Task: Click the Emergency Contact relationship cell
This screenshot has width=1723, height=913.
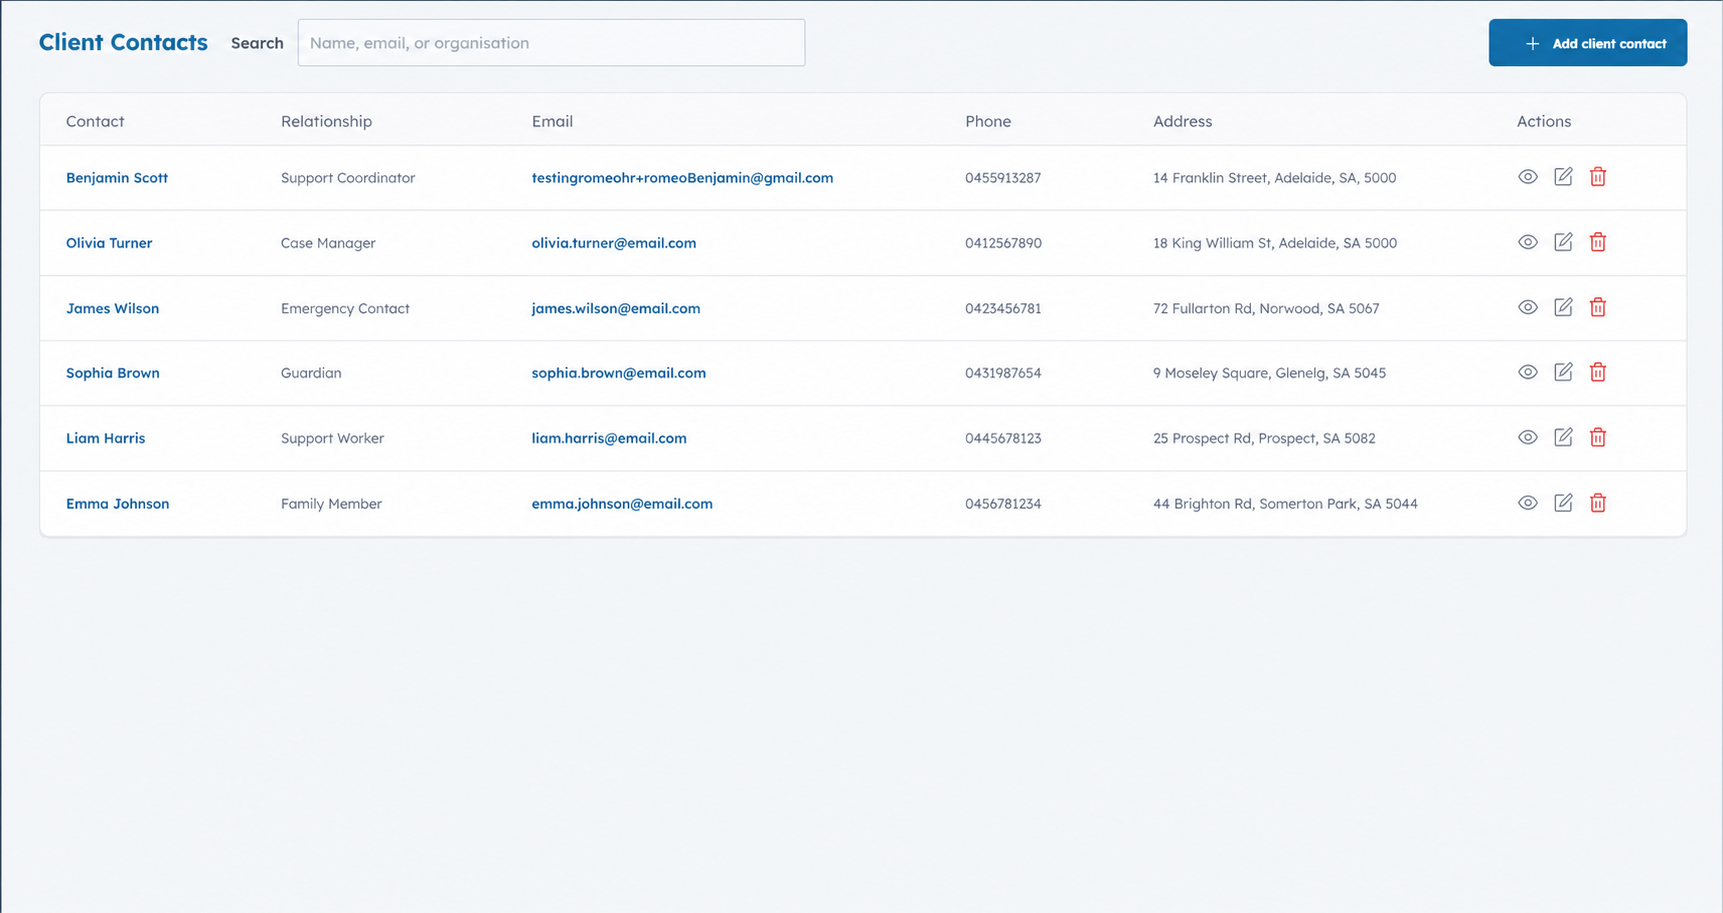Action: pyautogui.click(x=345, y=308)
